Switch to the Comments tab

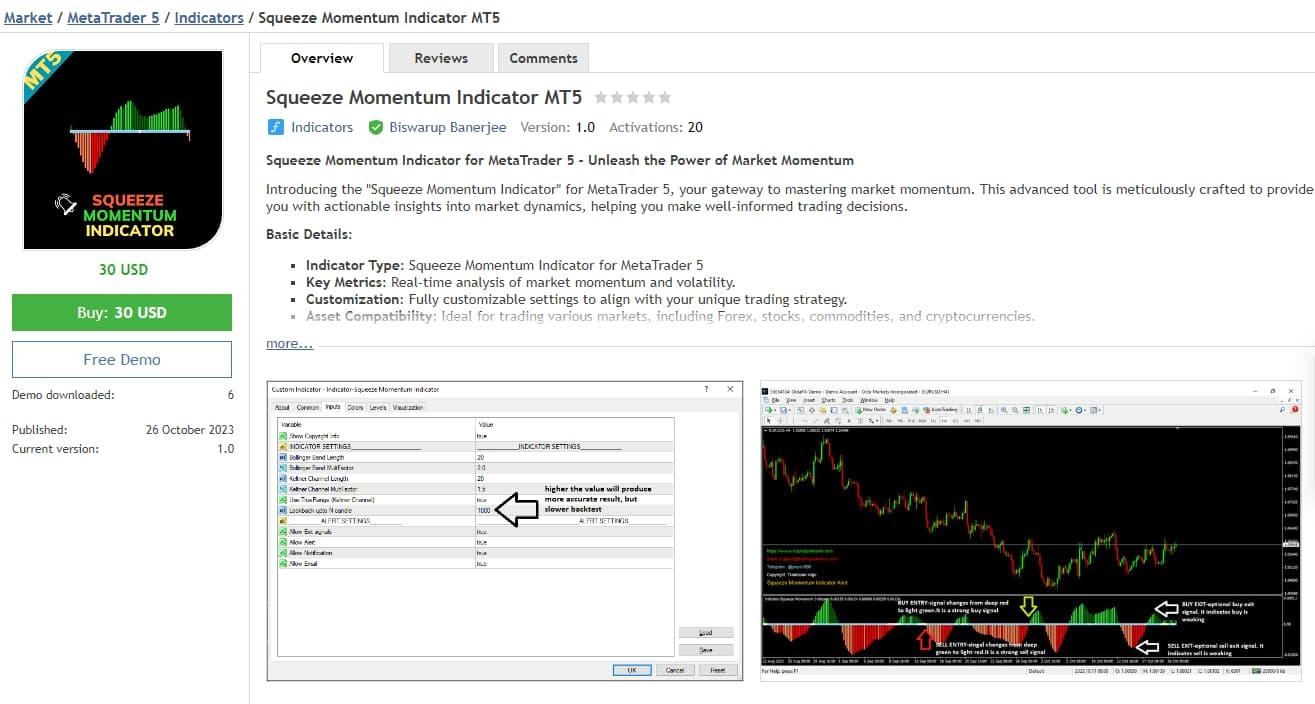(x=543, y=58)
